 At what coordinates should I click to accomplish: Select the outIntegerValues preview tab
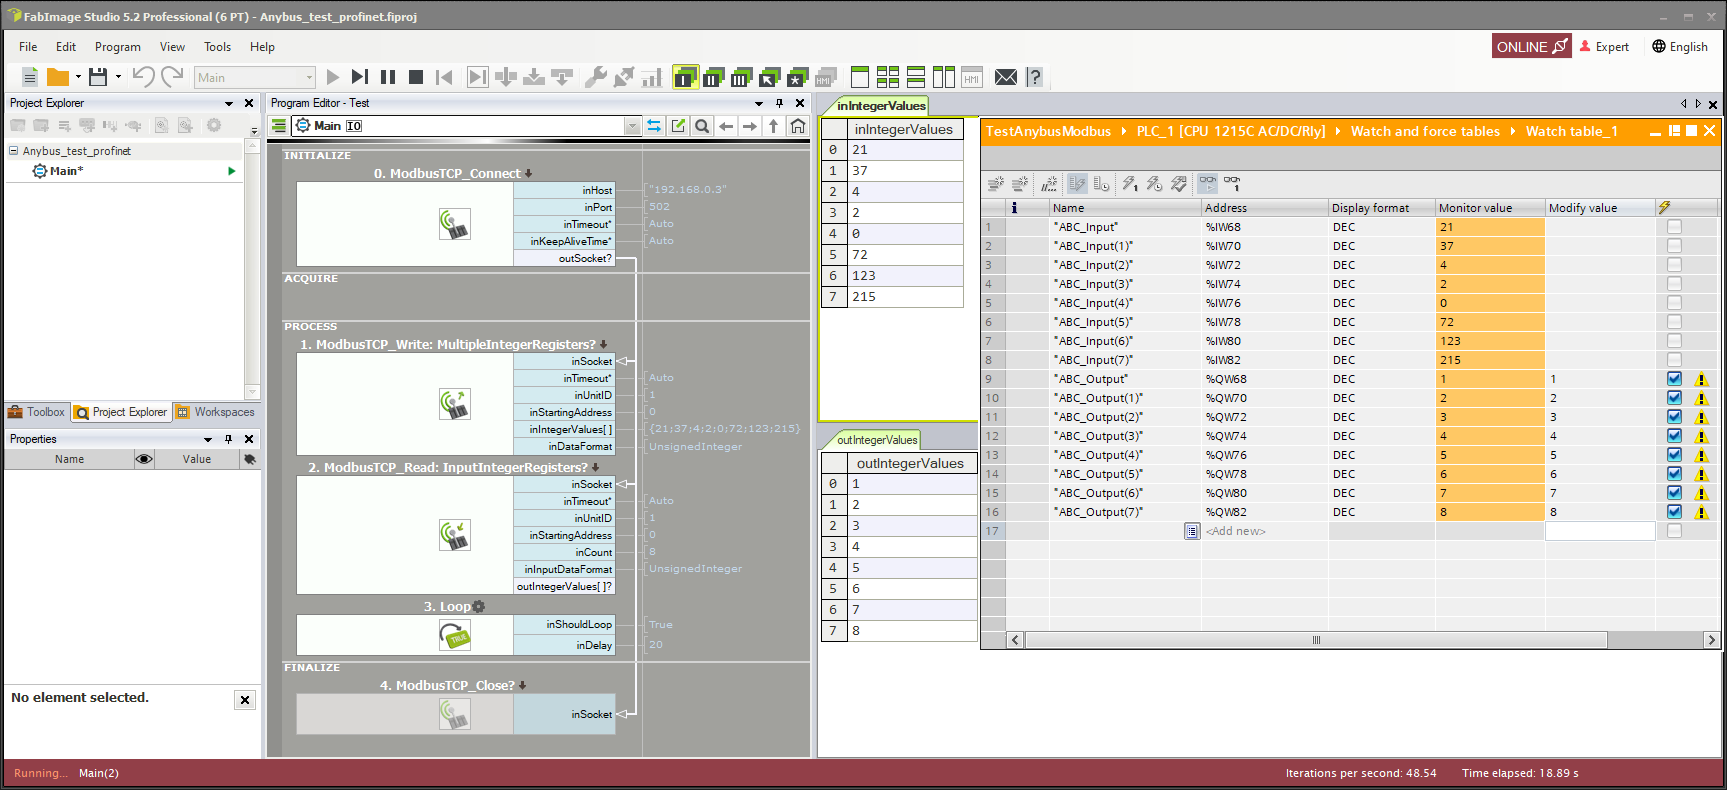point(876,440)
